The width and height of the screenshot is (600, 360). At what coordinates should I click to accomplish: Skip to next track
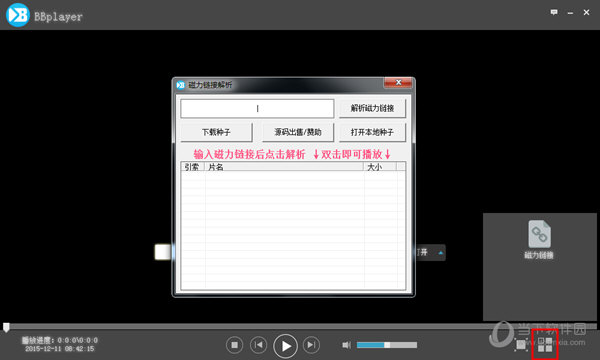pos(311,345)
